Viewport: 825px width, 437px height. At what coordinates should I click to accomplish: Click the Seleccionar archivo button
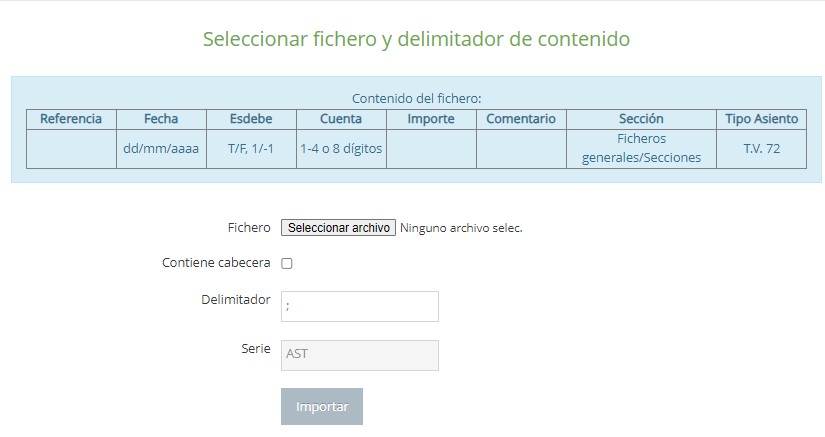coord(338,228)
